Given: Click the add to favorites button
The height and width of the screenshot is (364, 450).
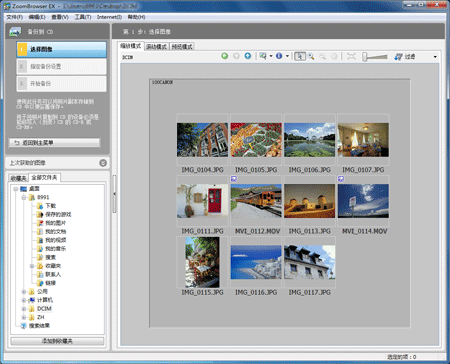Looking at the screenshot, I should (57, 341).
